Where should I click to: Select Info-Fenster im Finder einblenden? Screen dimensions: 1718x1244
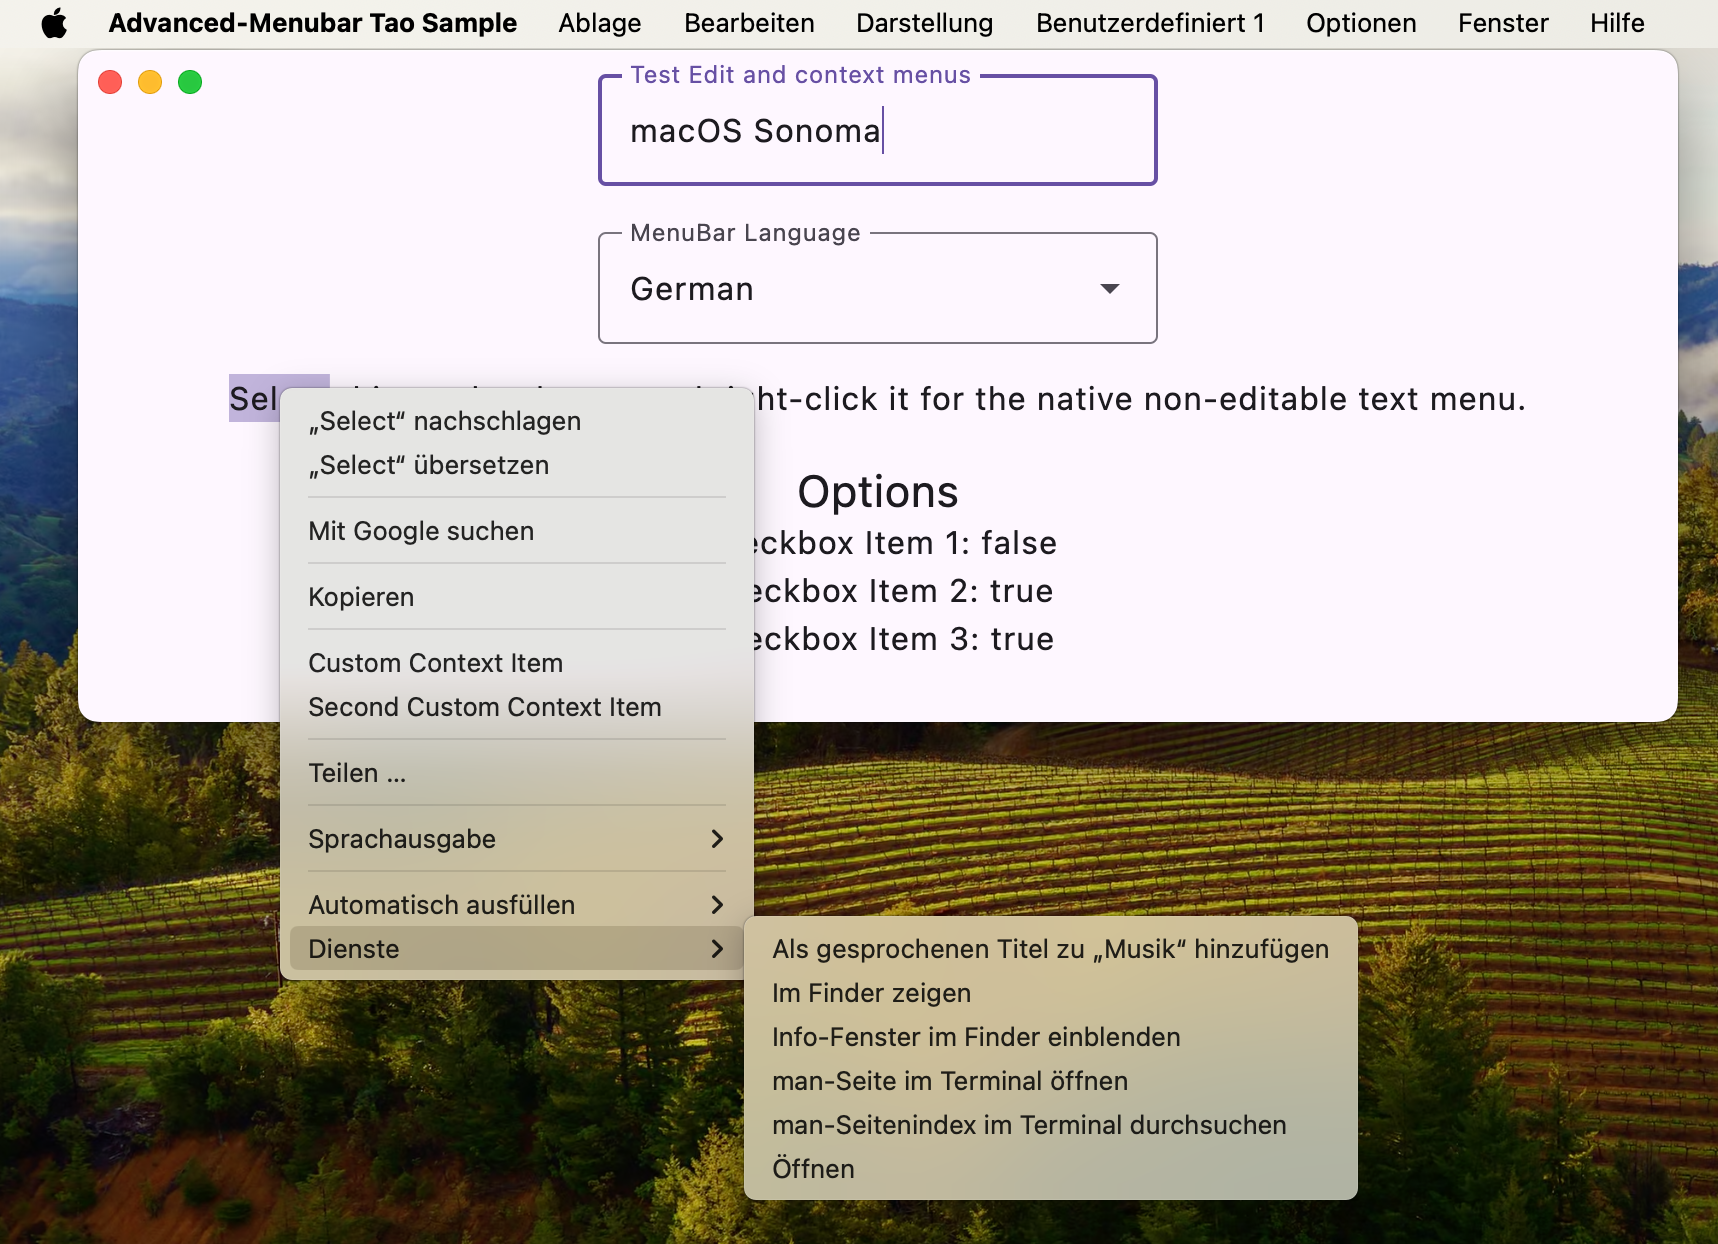tap(1051, 1037)
